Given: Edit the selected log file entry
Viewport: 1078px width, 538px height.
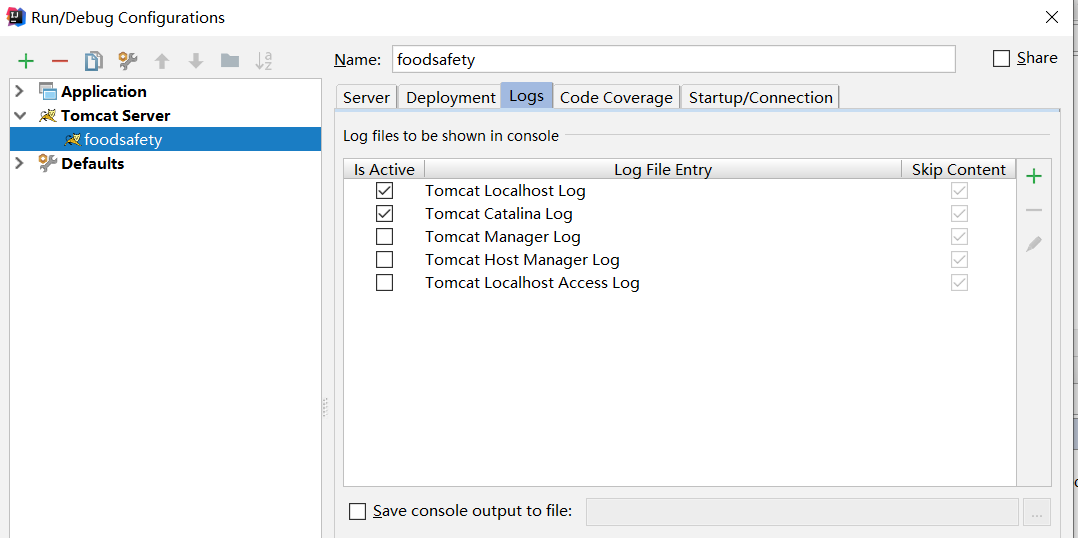Looking at the screenshot, I should (x=1034, y=244).
